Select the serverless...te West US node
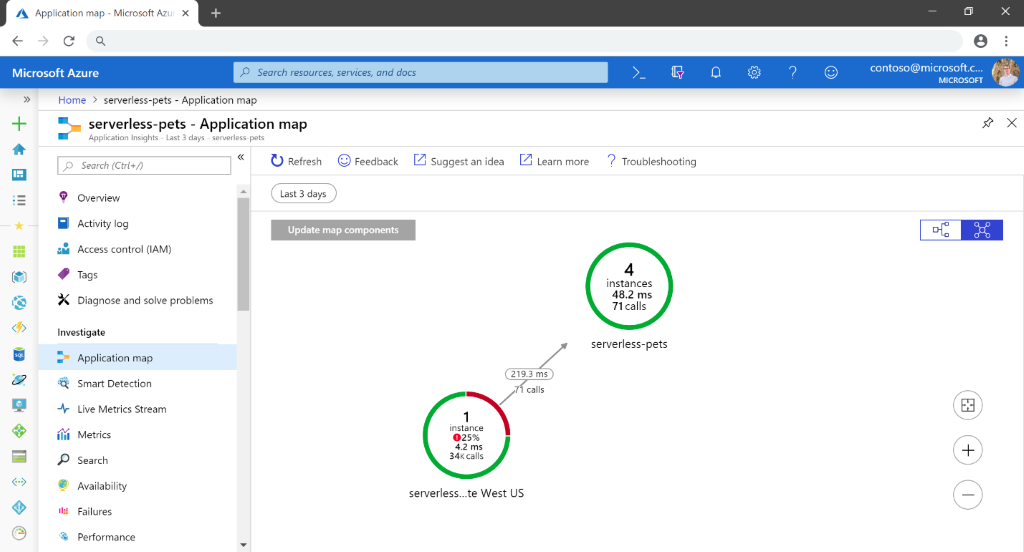1024x552 pixels. [466, 435]
